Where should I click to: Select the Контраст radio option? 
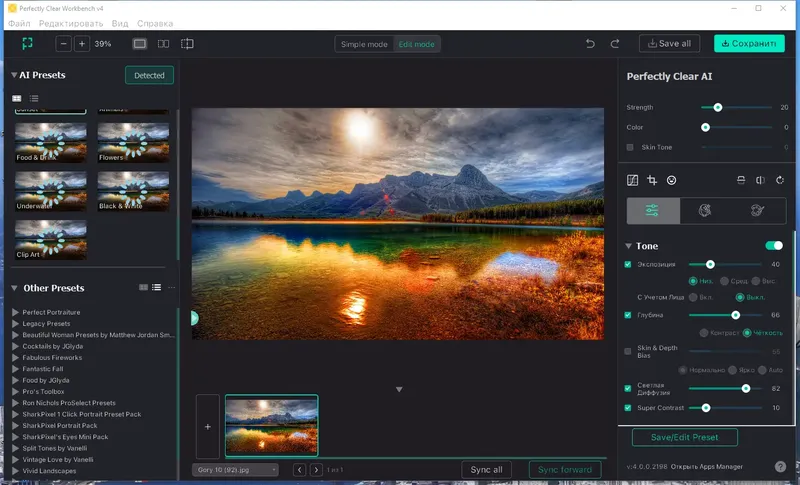[705, 332]
